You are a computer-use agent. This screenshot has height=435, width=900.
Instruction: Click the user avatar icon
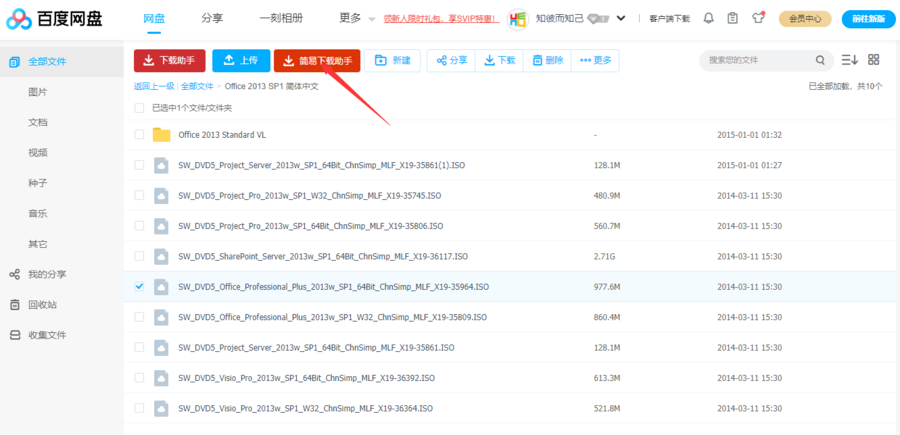coord(518,18)
